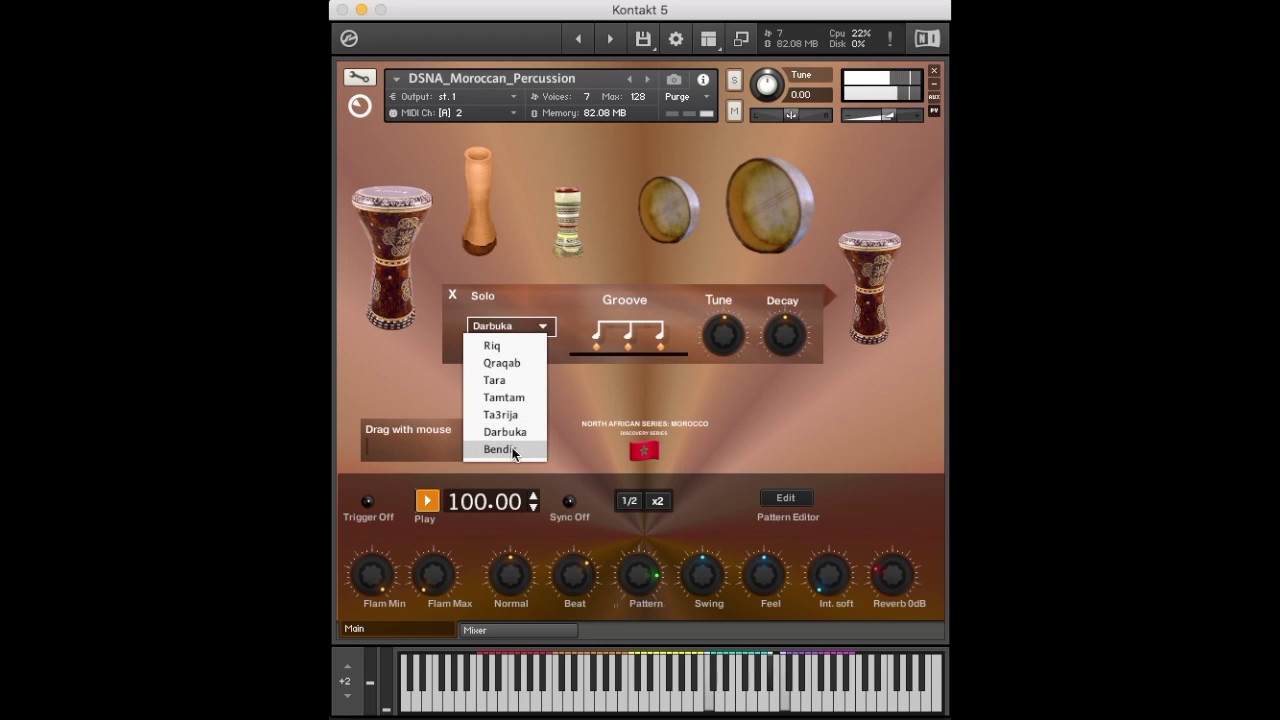This screenshot has width=1280, height=720.
Task: Click the Kontakt logo in the header
Action: [x=349, y=38]
